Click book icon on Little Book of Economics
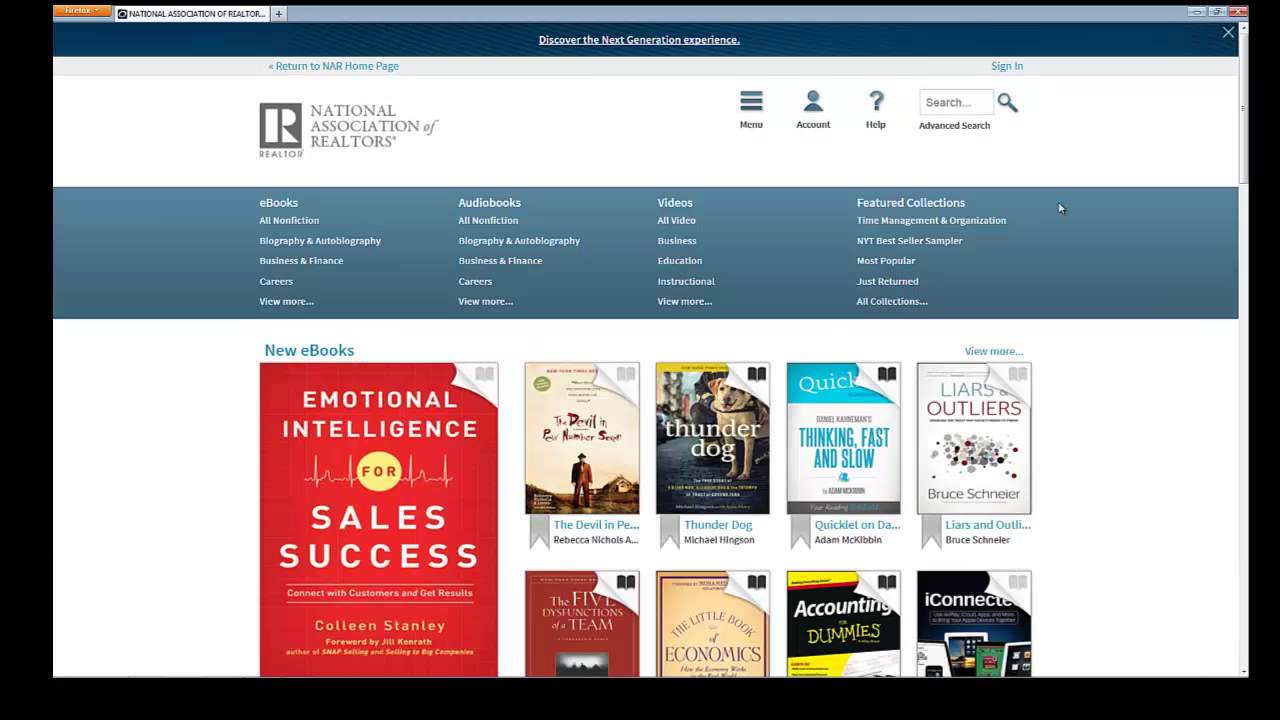 757,582
